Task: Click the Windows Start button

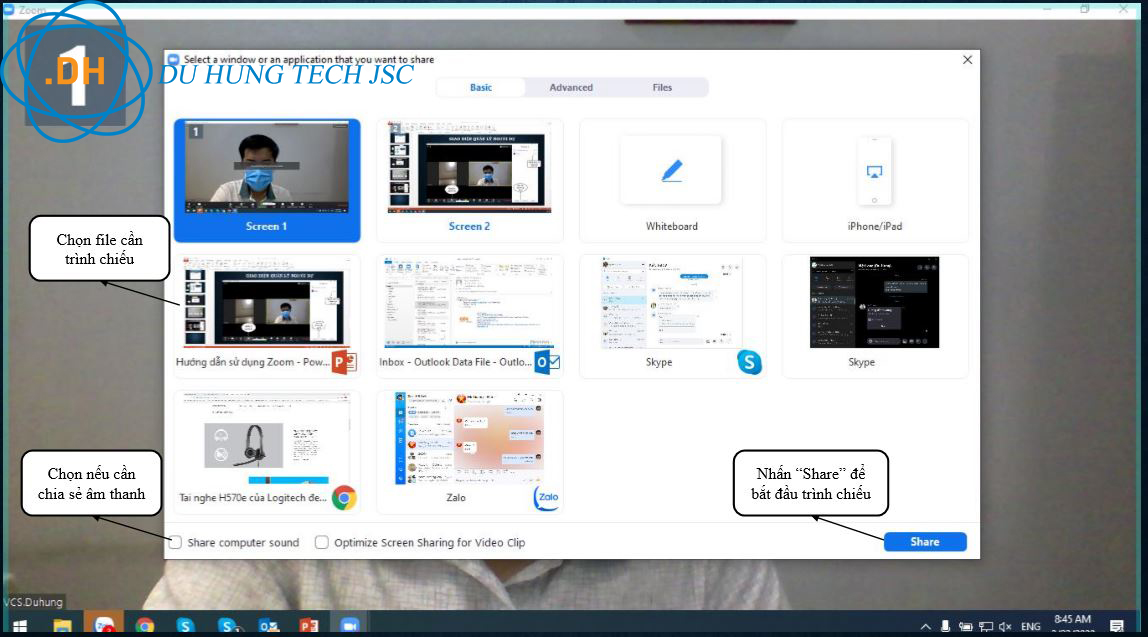Action: pyautogui.click(x=19, y=626)
